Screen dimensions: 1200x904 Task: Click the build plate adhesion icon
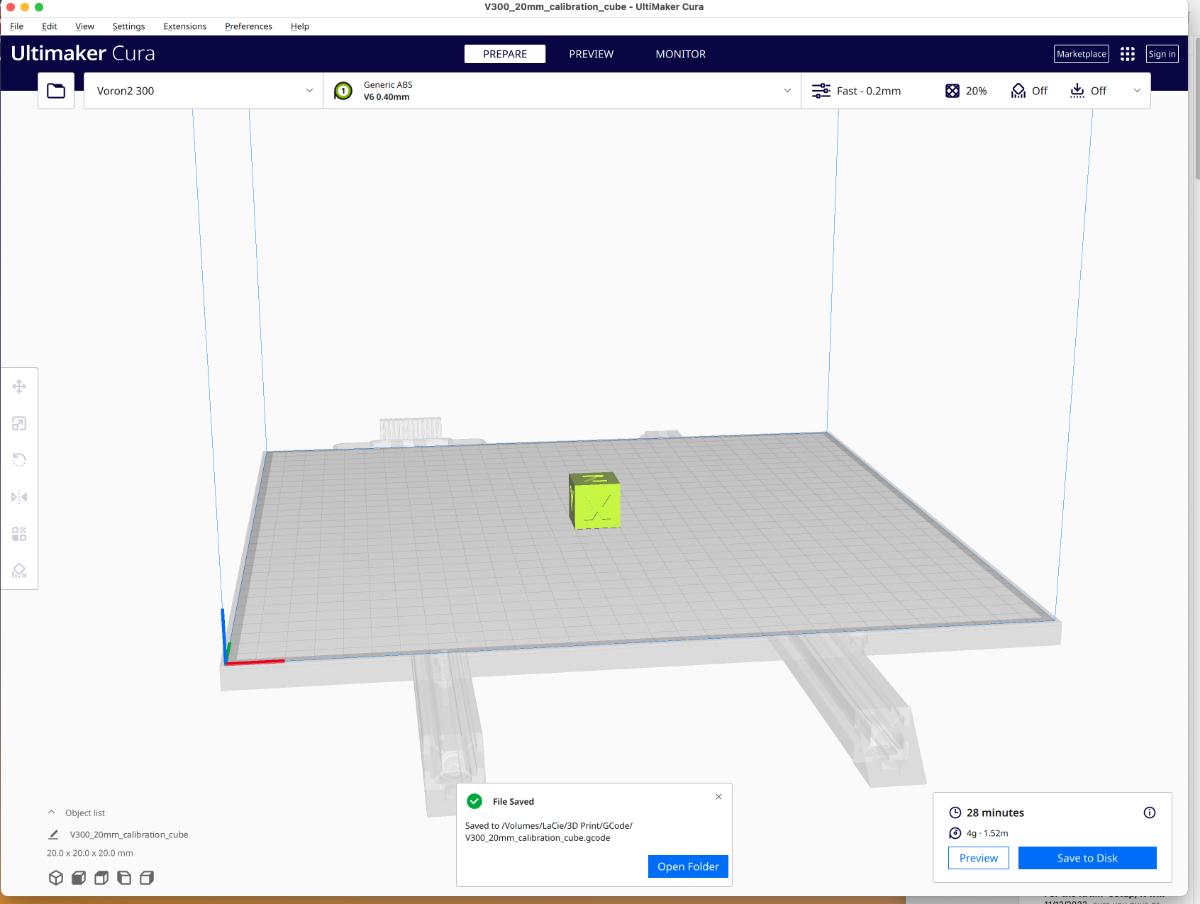(x=1077, y=91)
